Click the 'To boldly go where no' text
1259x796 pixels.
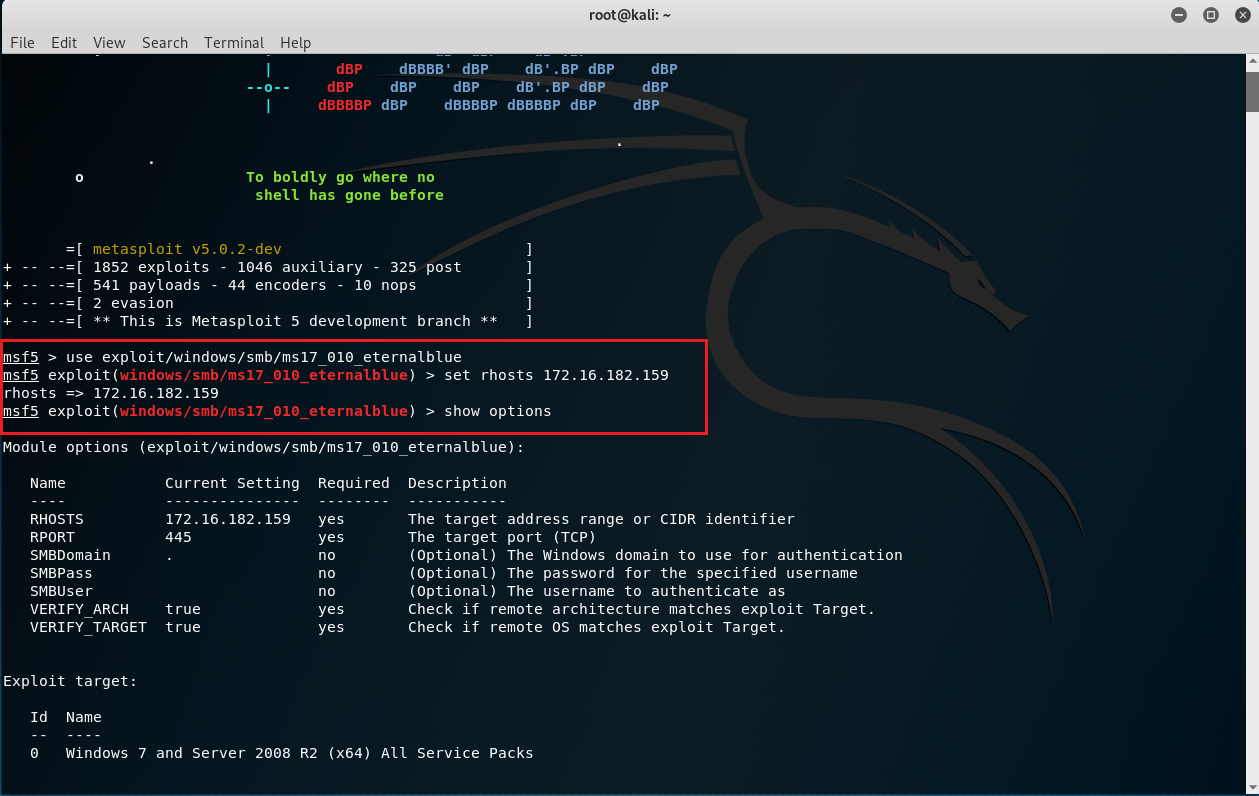(340, 177)
